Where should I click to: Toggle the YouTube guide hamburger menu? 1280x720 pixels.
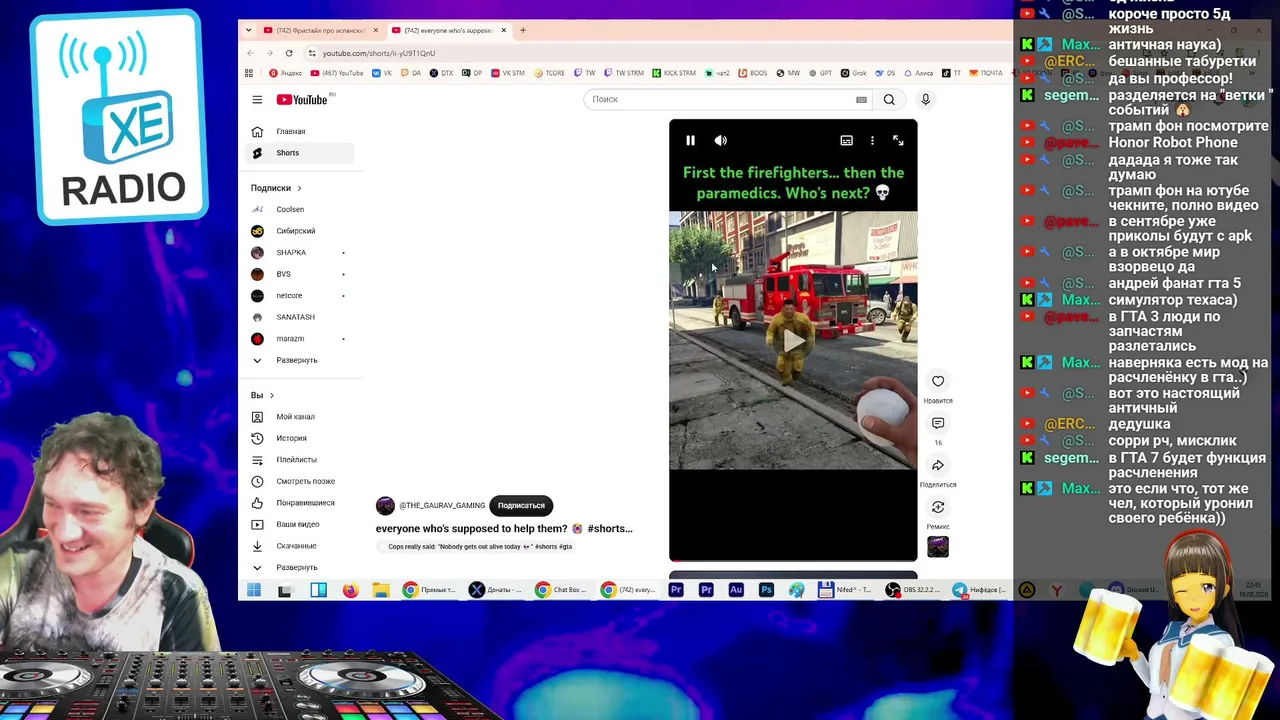click(257, 99)
